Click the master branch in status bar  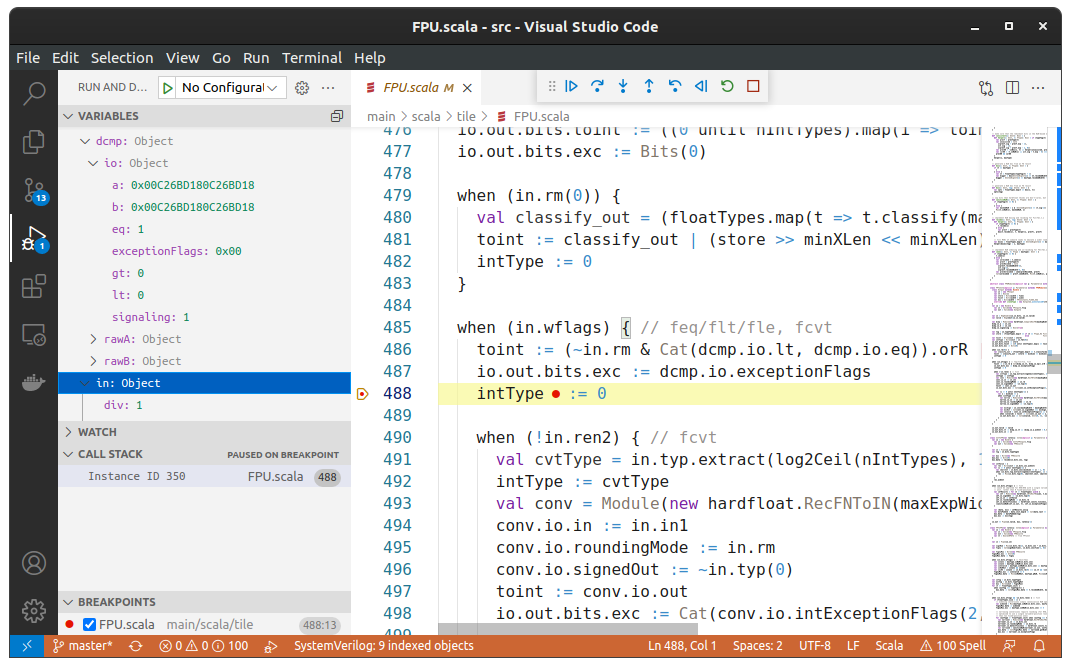coord(82,646)
